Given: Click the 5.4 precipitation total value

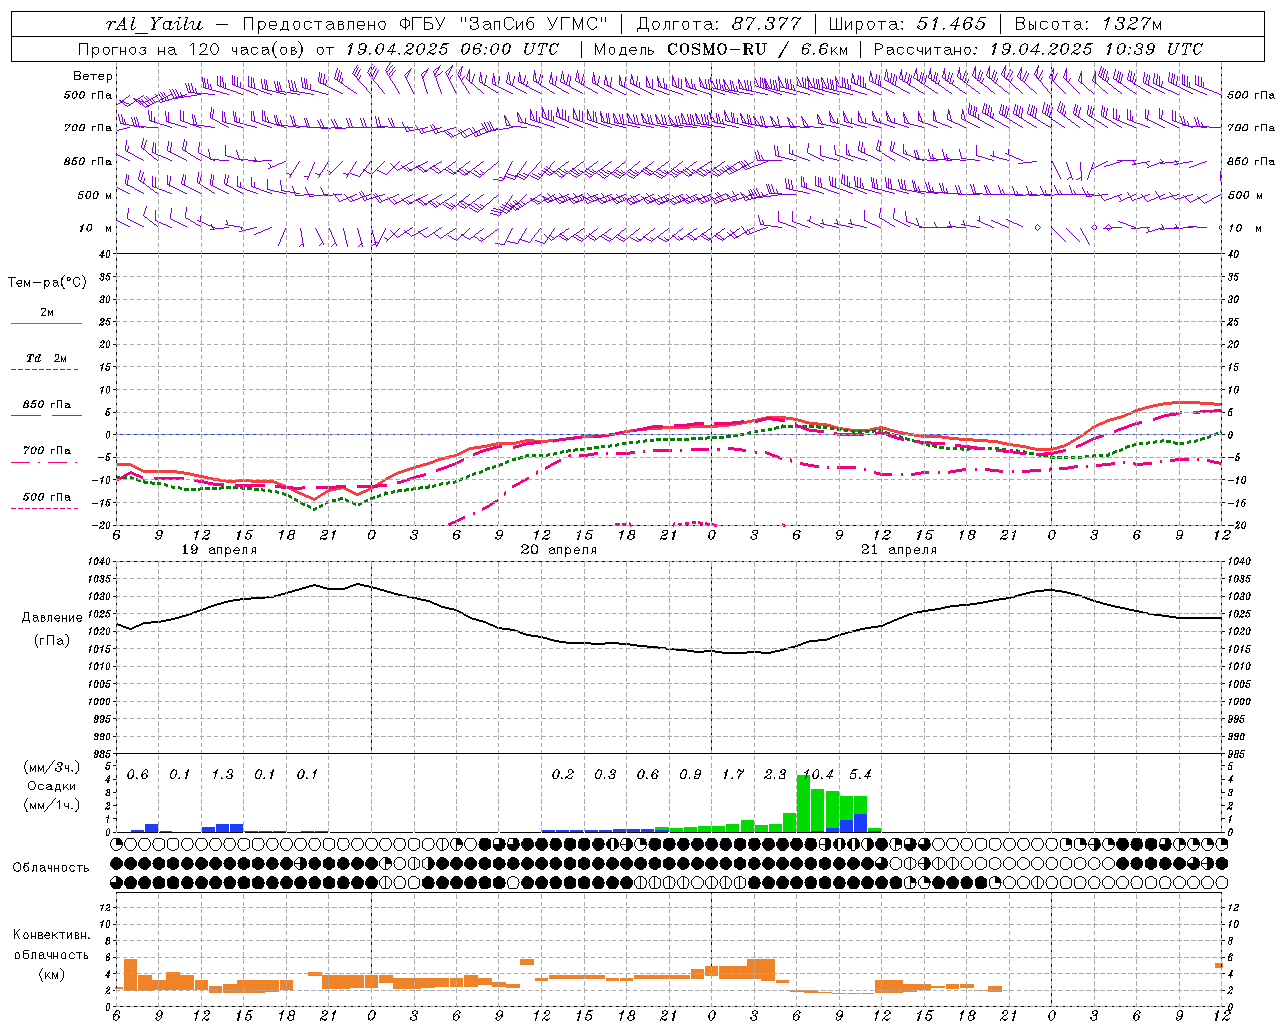Looking at the screenshot, I should tap(860, 775).
